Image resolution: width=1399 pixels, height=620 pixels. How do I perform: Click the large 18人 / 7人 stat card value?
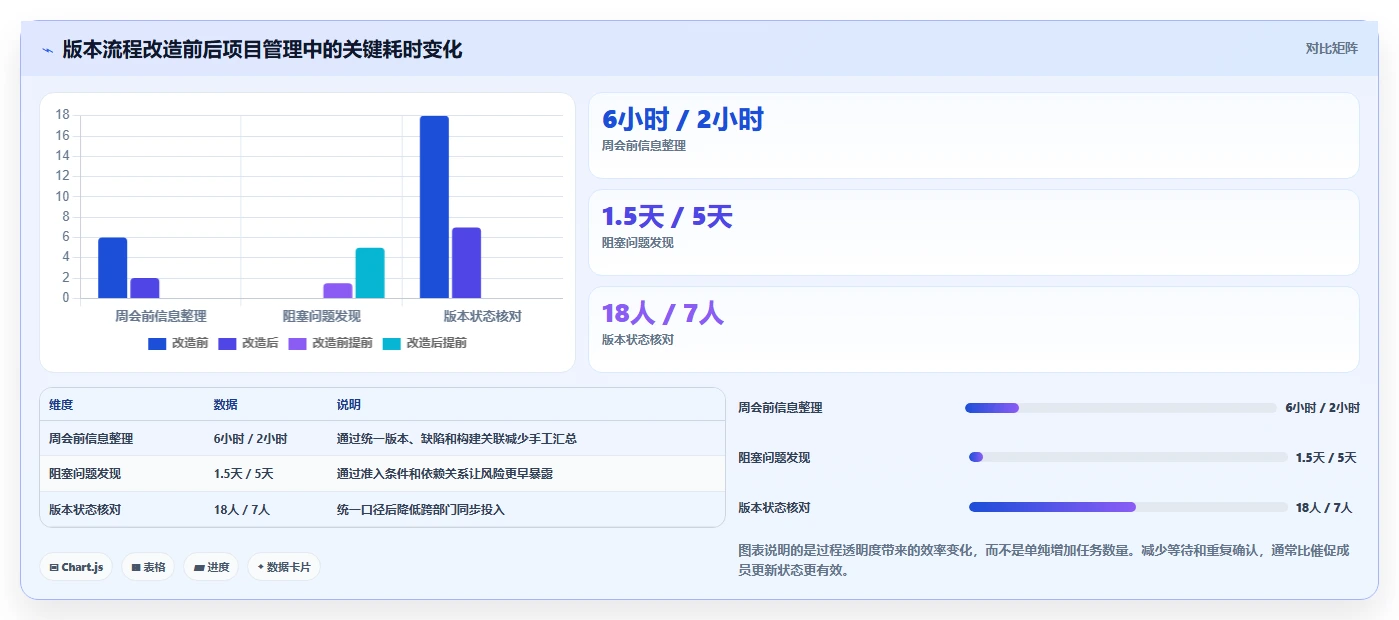coord(663,314)
